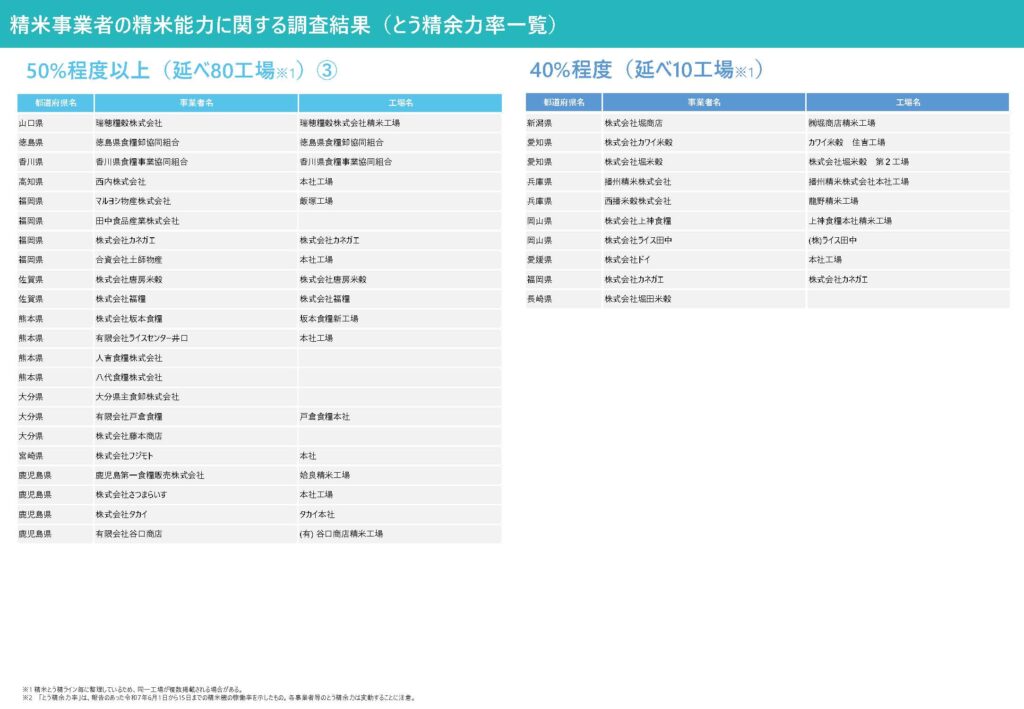The image size is (1024, 709).
Task: Click 工場名 header in the 50% table
Action: [x=400, y=102]
